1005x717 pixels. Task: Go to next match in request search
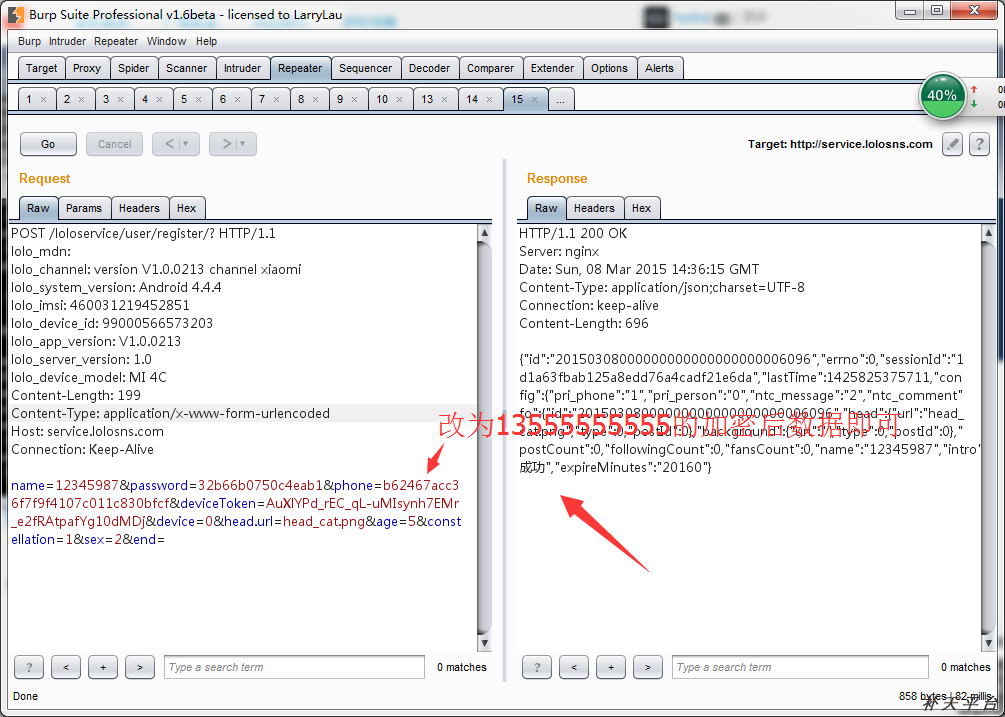pos(140,667)
